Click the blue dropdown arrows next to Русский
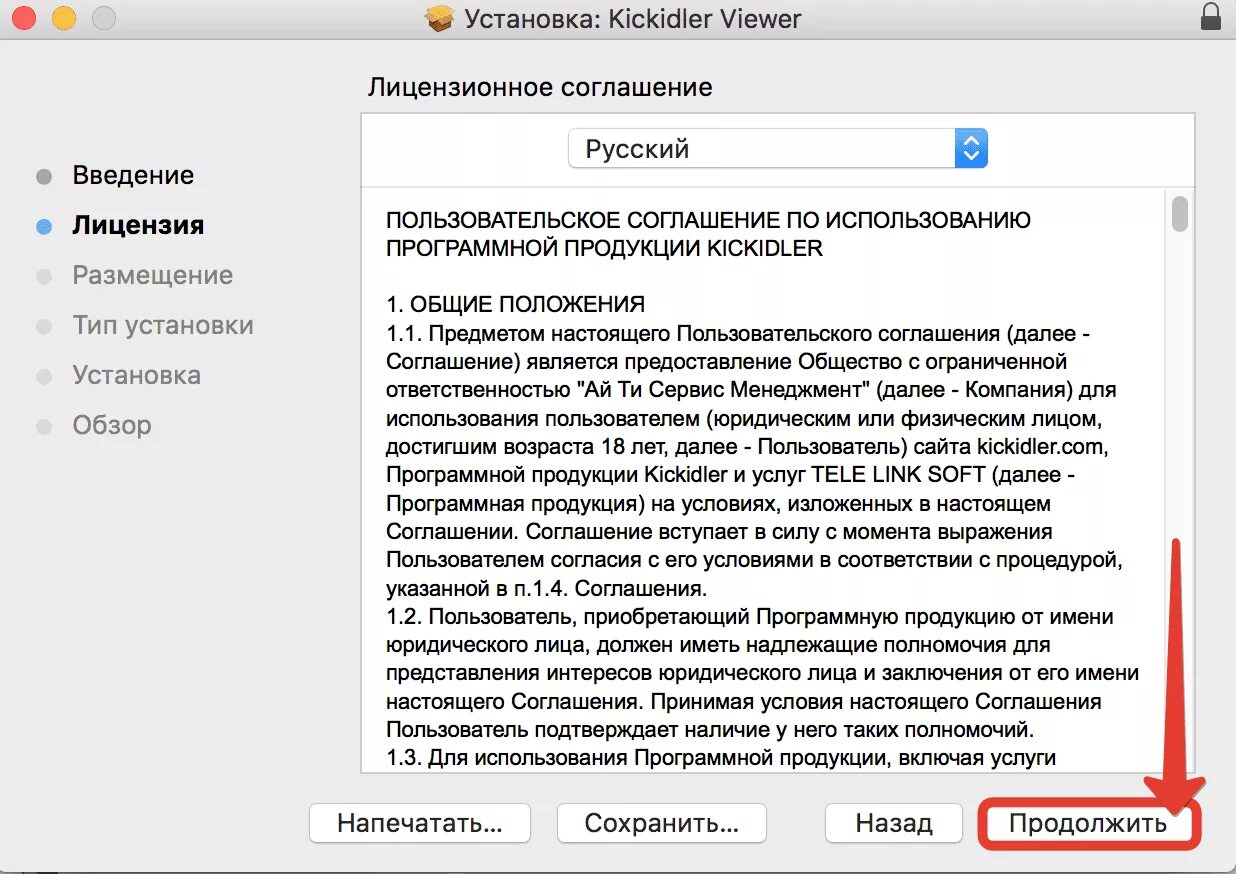Image resolution: width=1236 pixels, height=874 pixels. [971, 149]
